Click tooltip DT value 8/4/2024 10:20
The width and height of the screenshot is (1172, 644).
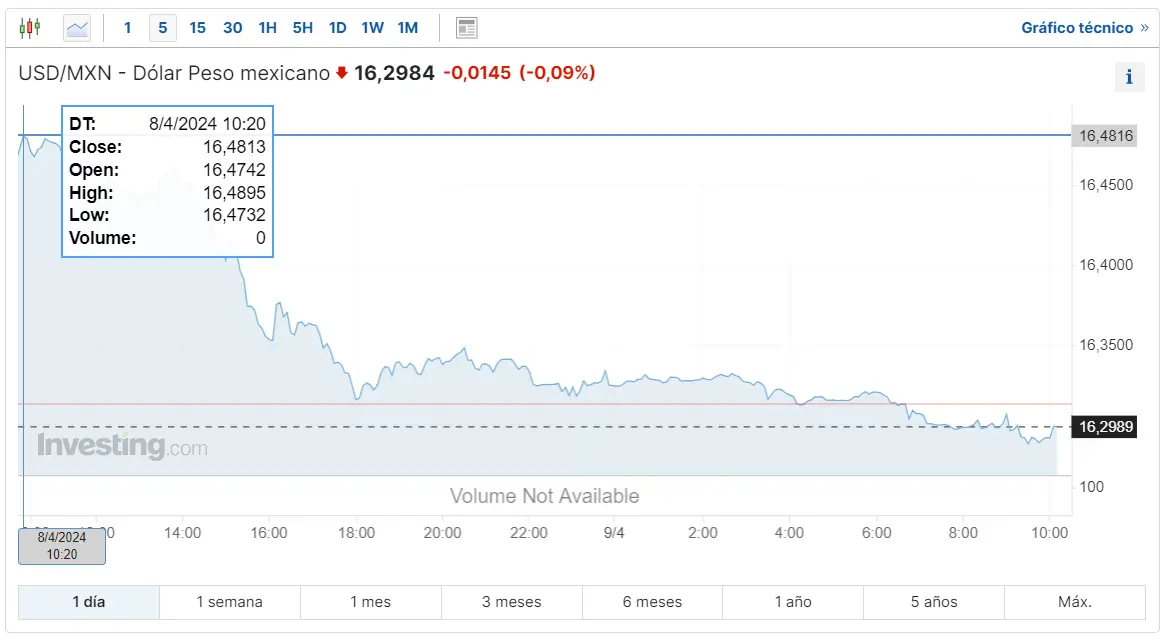(x=207, y=124)
